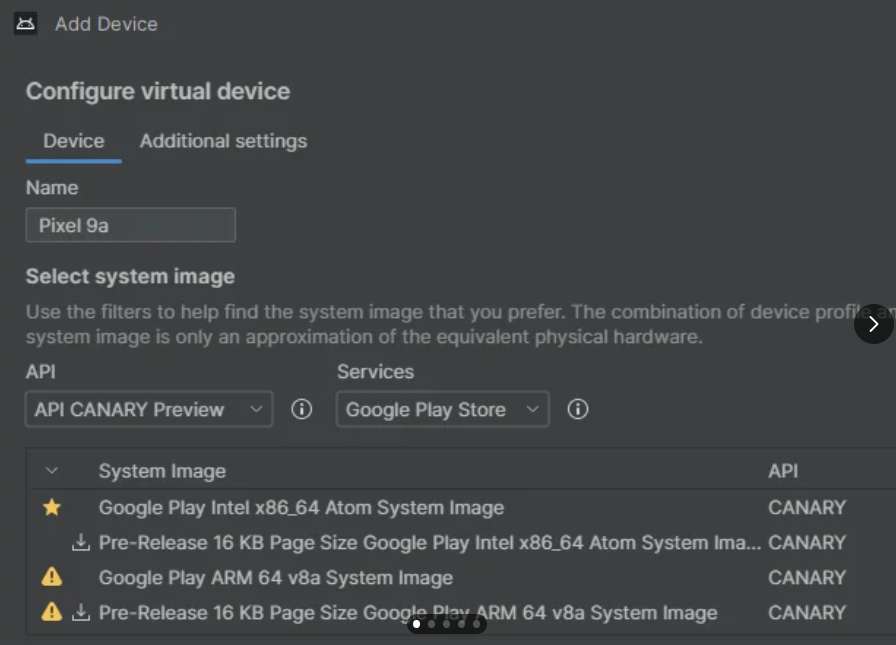Image resolution: width=896 pixels, height=645 pixels.
Task: Click the star icon on Intel Atom image
Action: tap(52, 508)
